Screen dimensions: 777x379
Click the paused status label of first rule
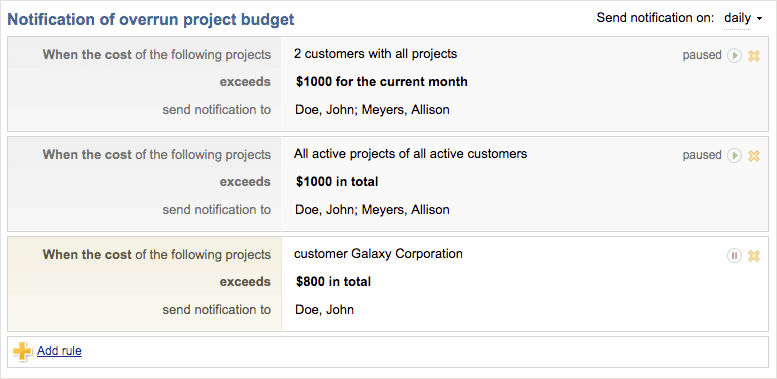pos(702,55)
